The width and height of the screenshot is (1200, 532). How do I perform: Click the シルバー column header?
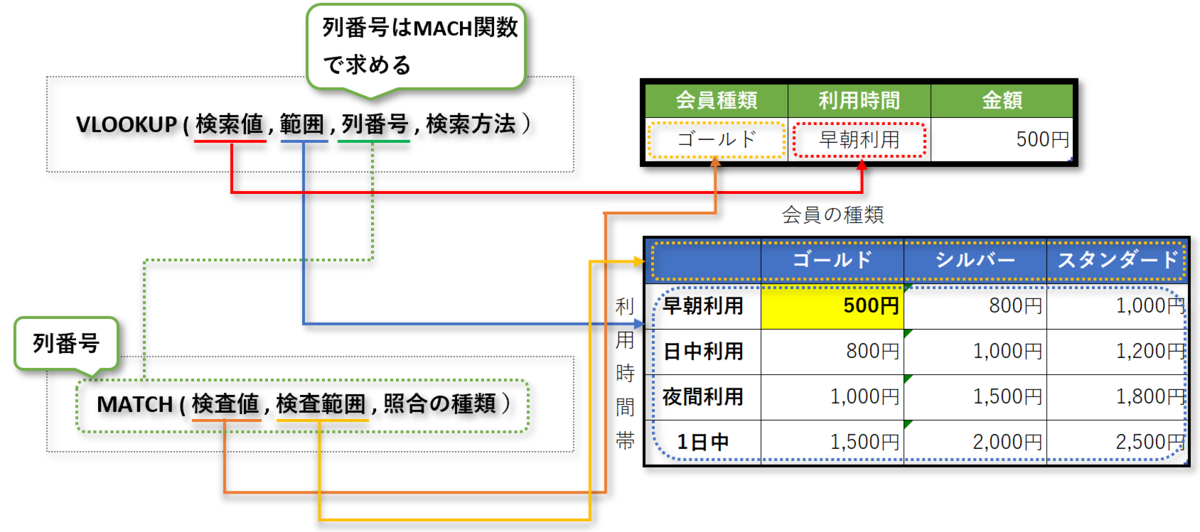(x=975, y=260)
